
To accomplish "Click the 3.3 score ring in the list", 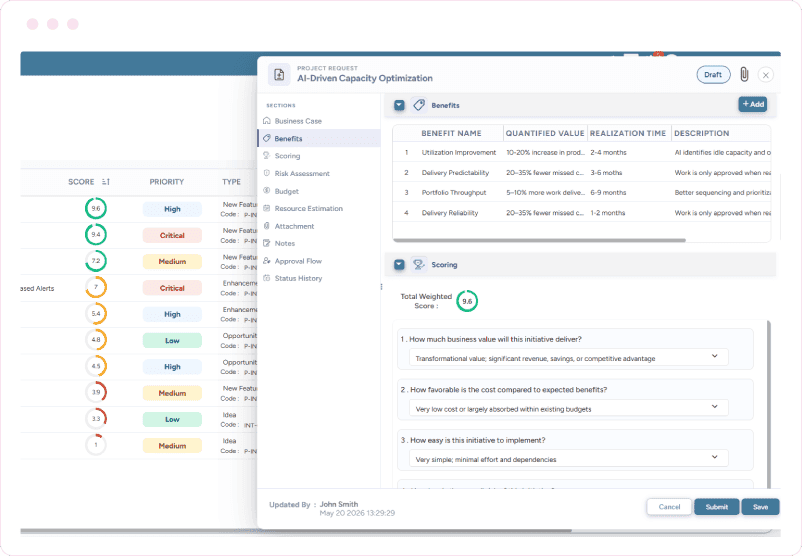I will [96, 418].
